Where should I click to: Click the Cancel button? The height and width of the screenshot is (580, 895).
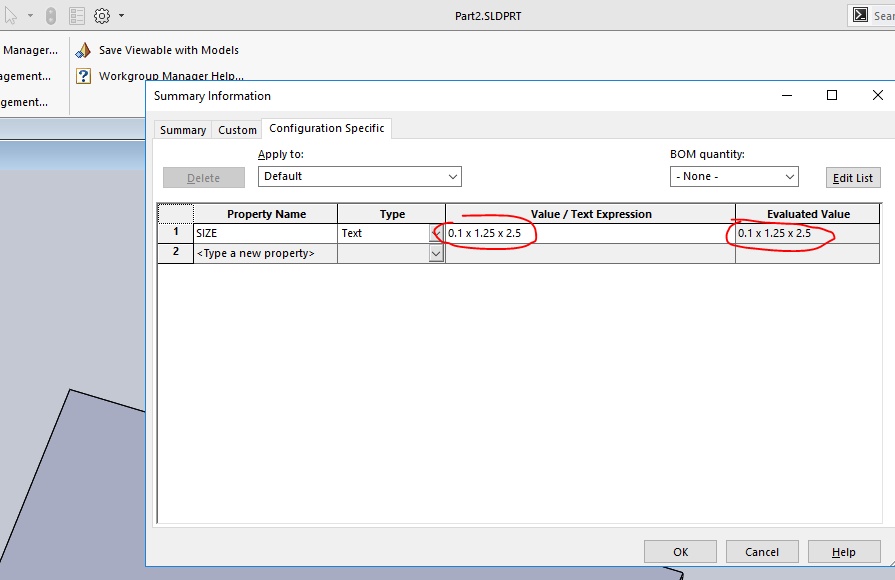(x=762, y=552)
